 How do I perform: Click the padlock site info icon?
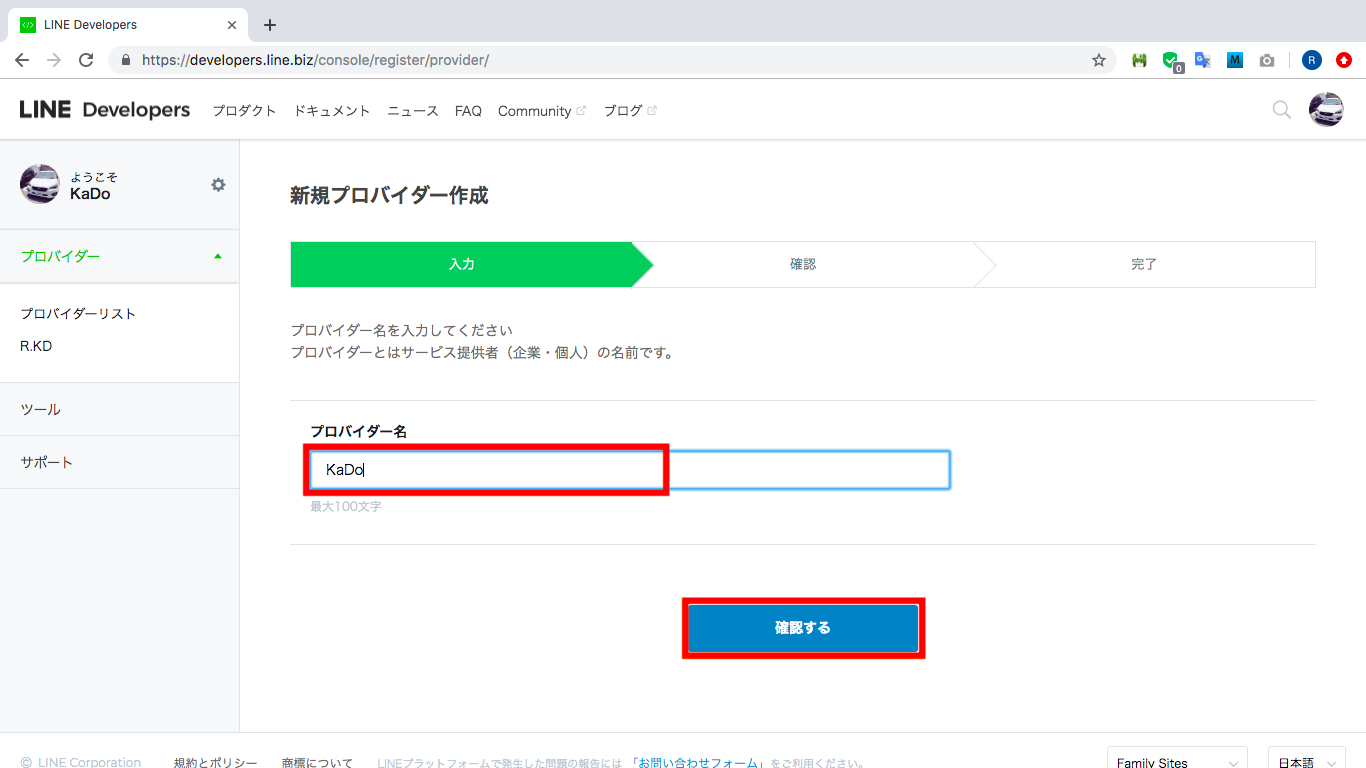click(126, 60)
